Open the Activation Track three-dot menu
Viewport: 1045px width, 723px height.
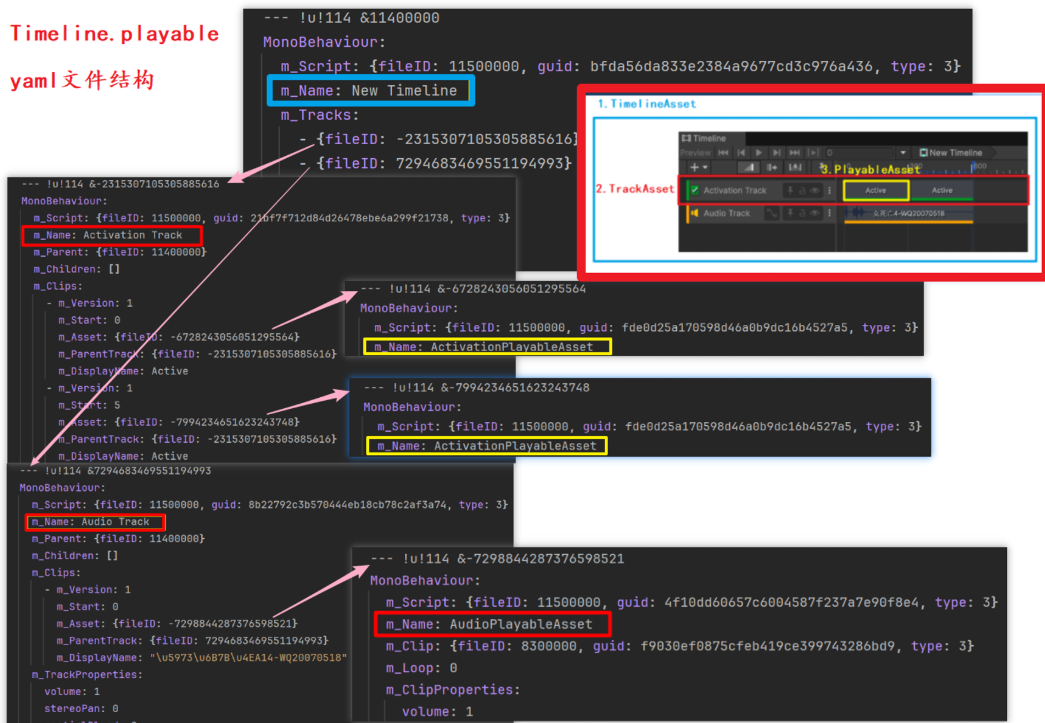[829, 190]
